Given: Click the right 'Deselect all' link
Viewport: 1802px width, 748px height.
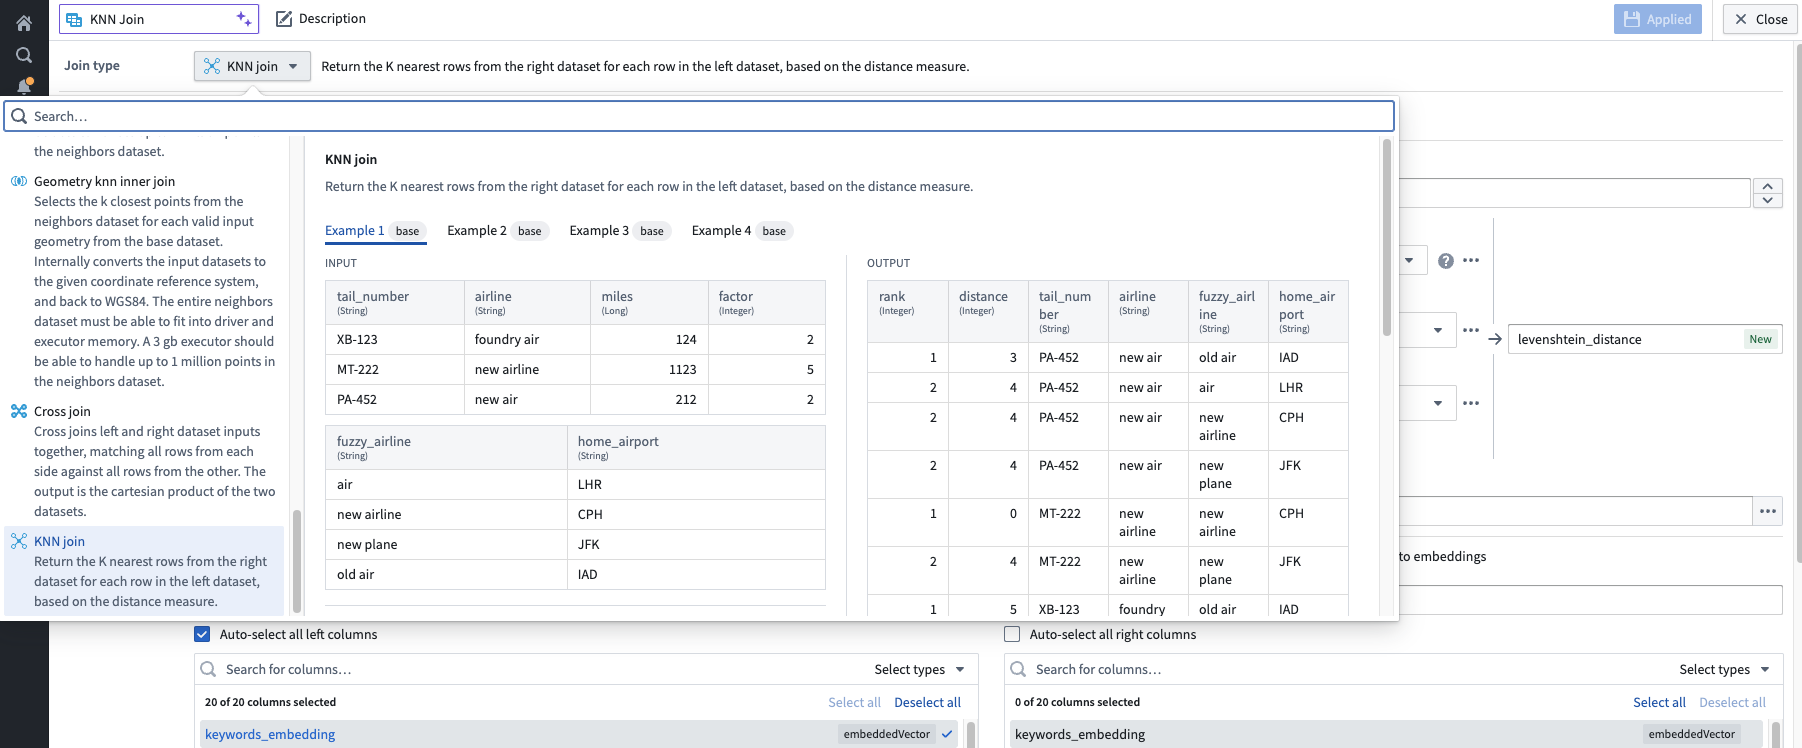Looking at the screenshot, I should pos(1732,702).
